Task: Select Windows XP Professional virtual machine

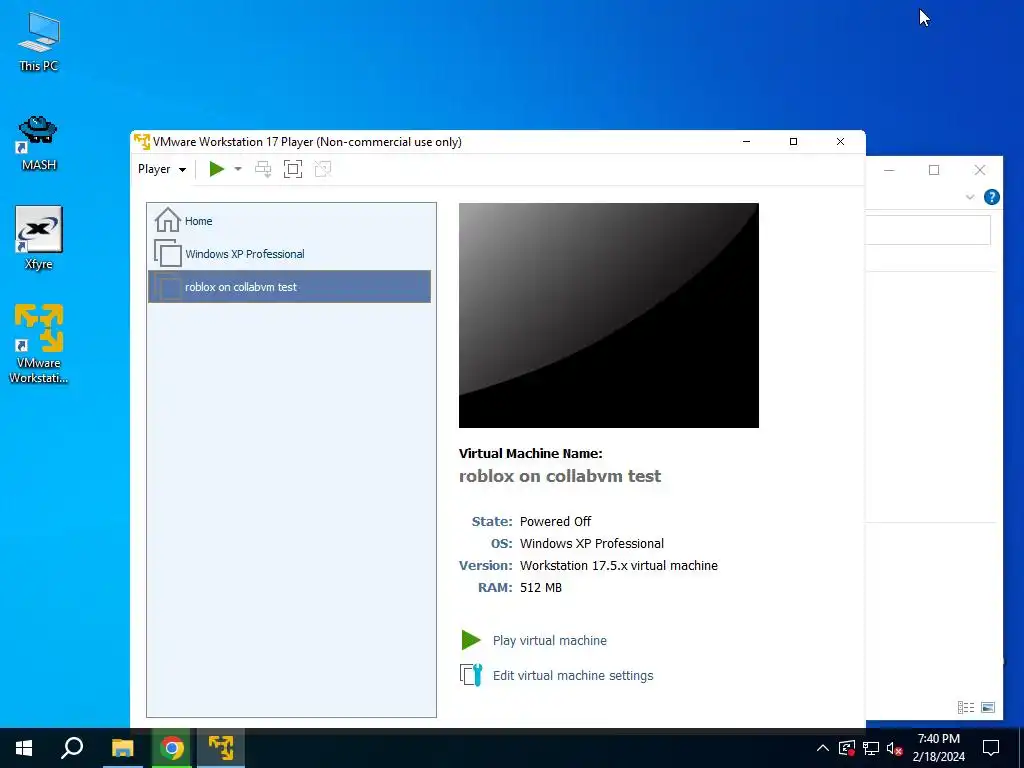Action: 289,254
